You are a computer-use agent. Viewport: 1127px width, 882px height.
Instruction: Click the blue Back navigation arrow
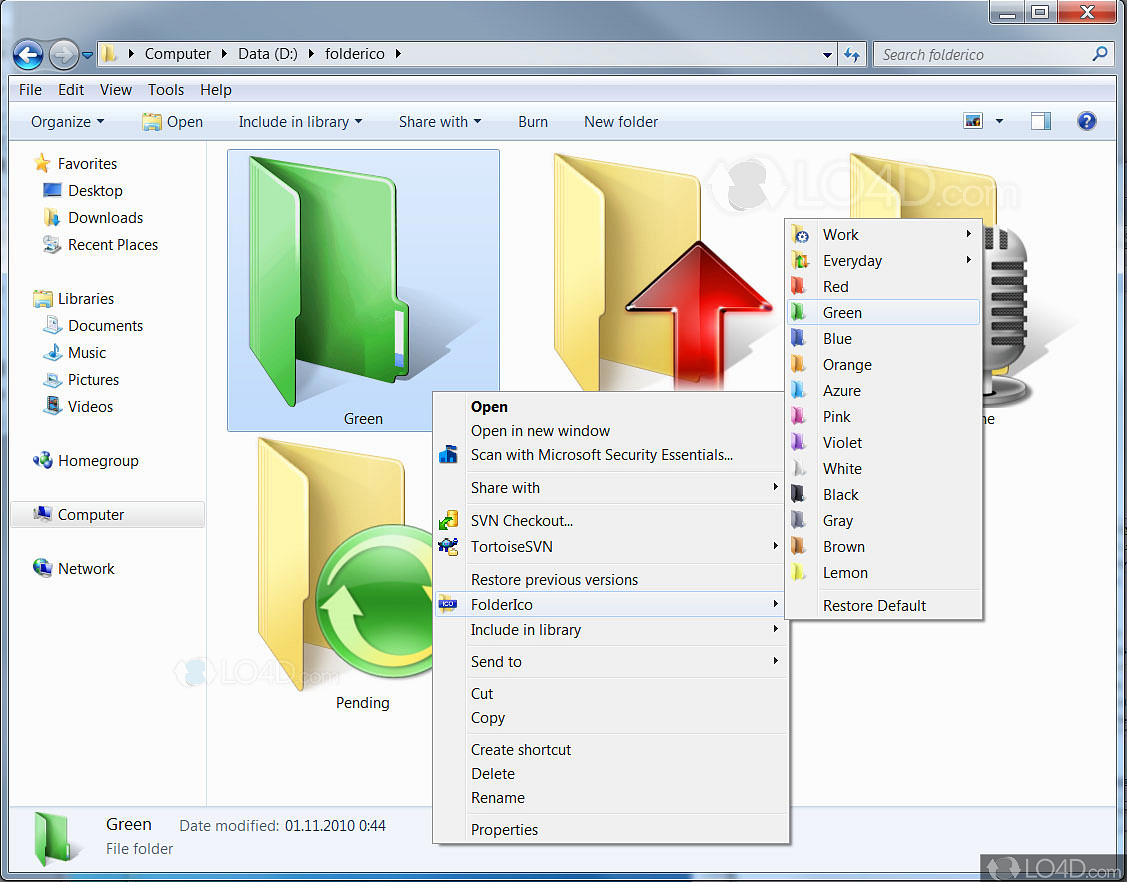click(28, 55)
